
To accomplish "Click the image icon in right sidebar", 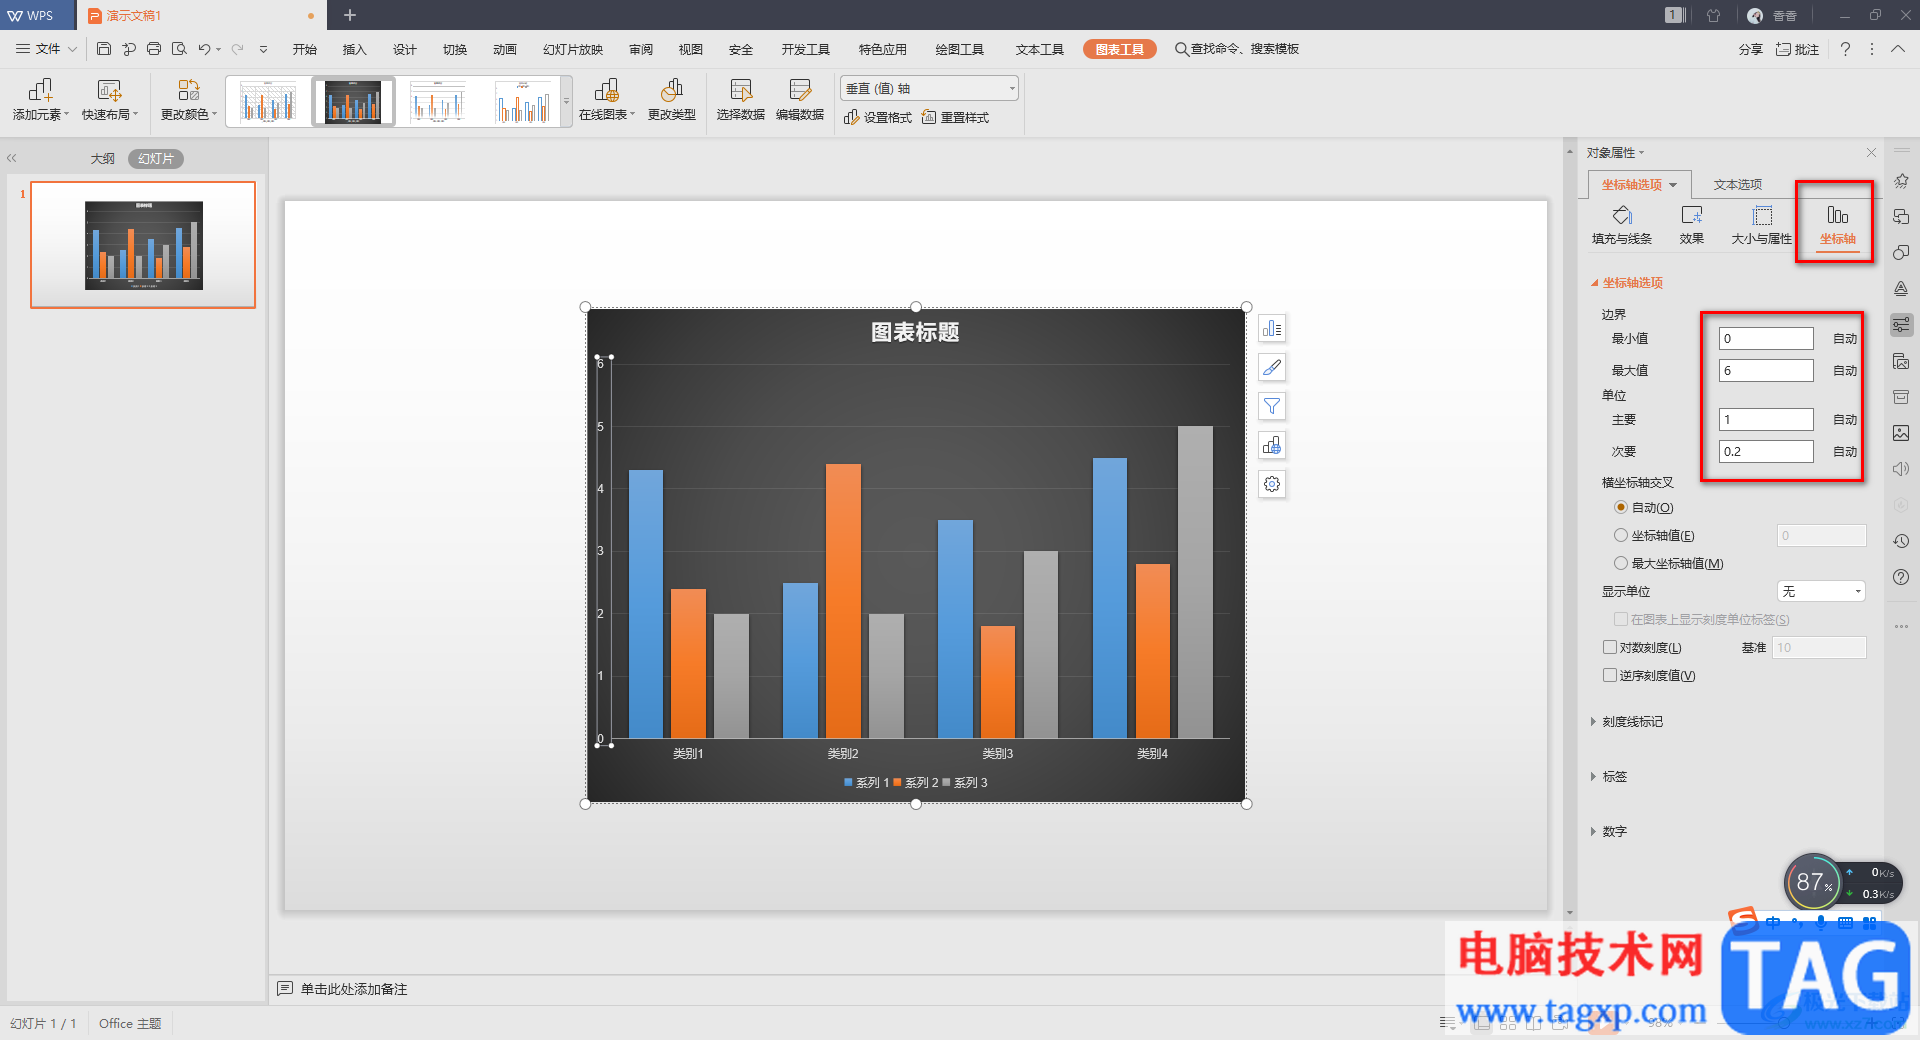I will coord(1901,433).
